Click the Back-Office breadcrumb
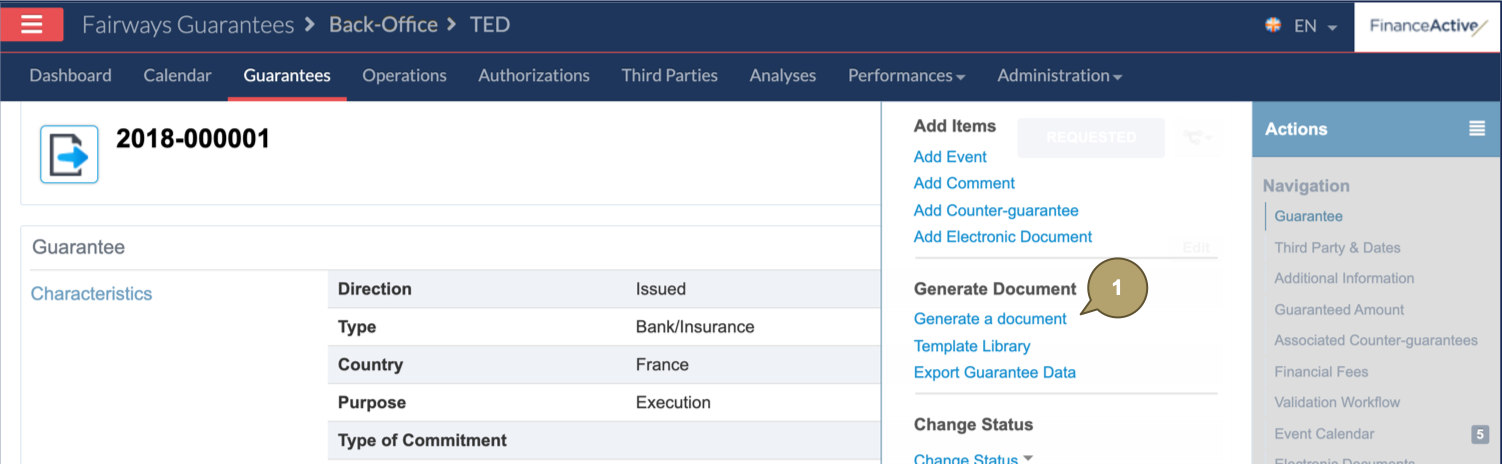The width and height of the screenshot is (1502, 464). pyautogui.click(x=383, y=25)
